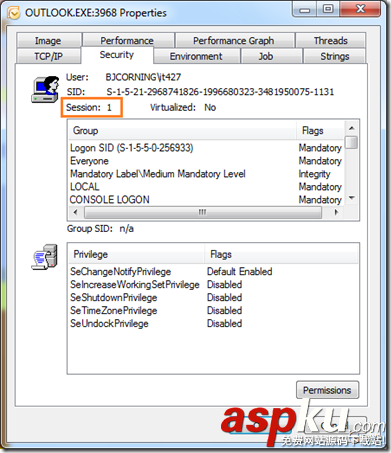Close the OUTLOOK.EXE Properties window
This screenshot has width=391, height=453.
[x=360, y=9]
